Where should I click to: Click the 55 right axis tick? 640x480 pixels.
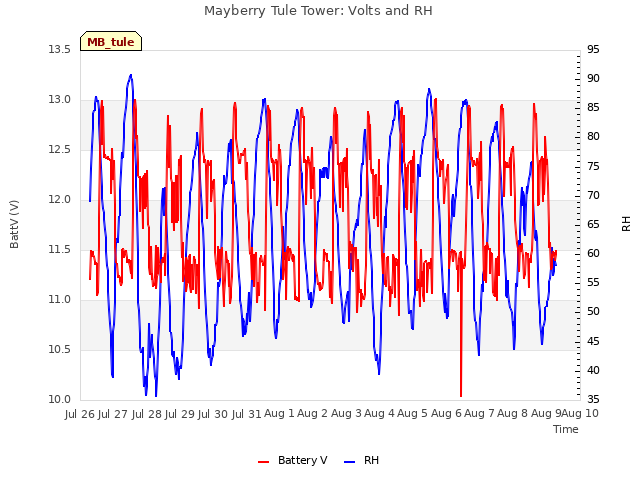click(593, 282)
